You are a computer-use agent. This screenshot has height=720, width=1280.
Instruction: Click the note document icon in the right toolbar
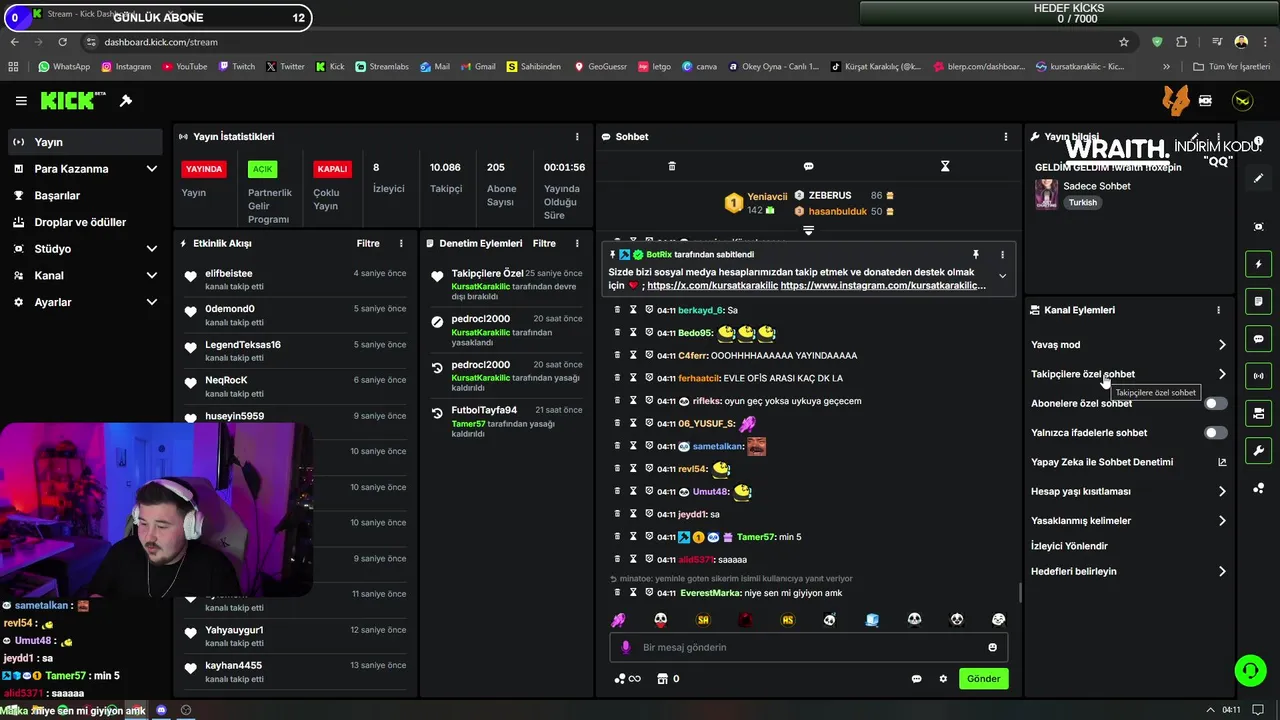tap(1259, 301)
